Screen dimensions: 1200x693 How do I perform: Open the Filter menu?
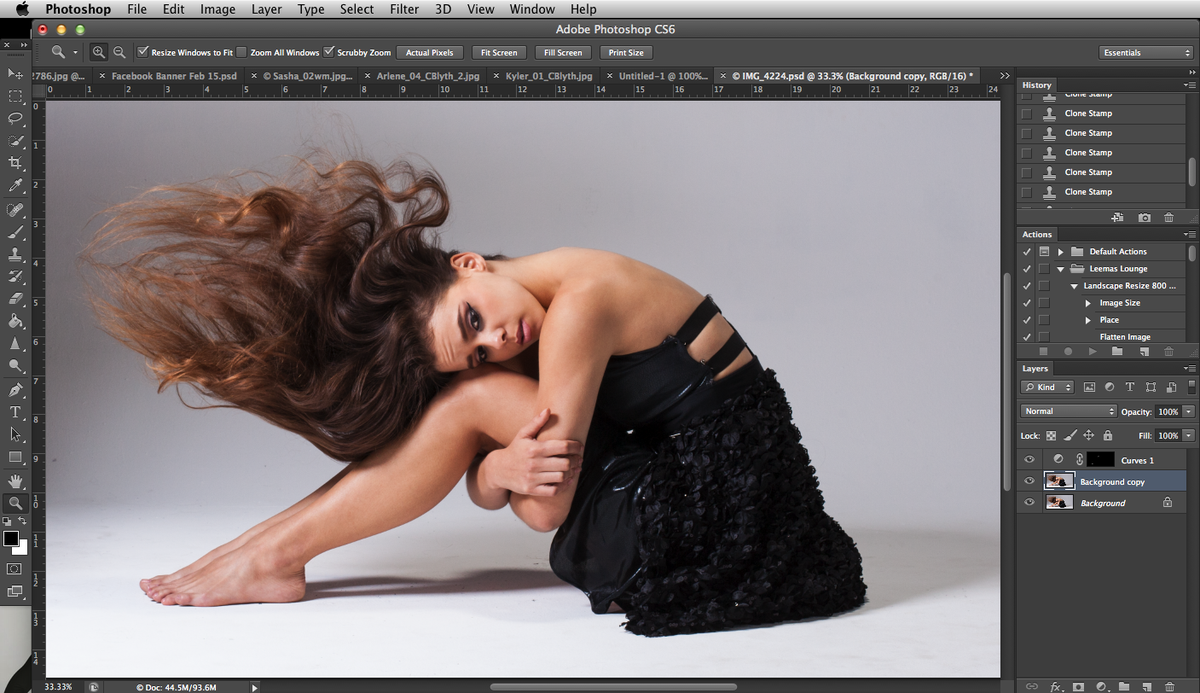(x=404, y=9)
